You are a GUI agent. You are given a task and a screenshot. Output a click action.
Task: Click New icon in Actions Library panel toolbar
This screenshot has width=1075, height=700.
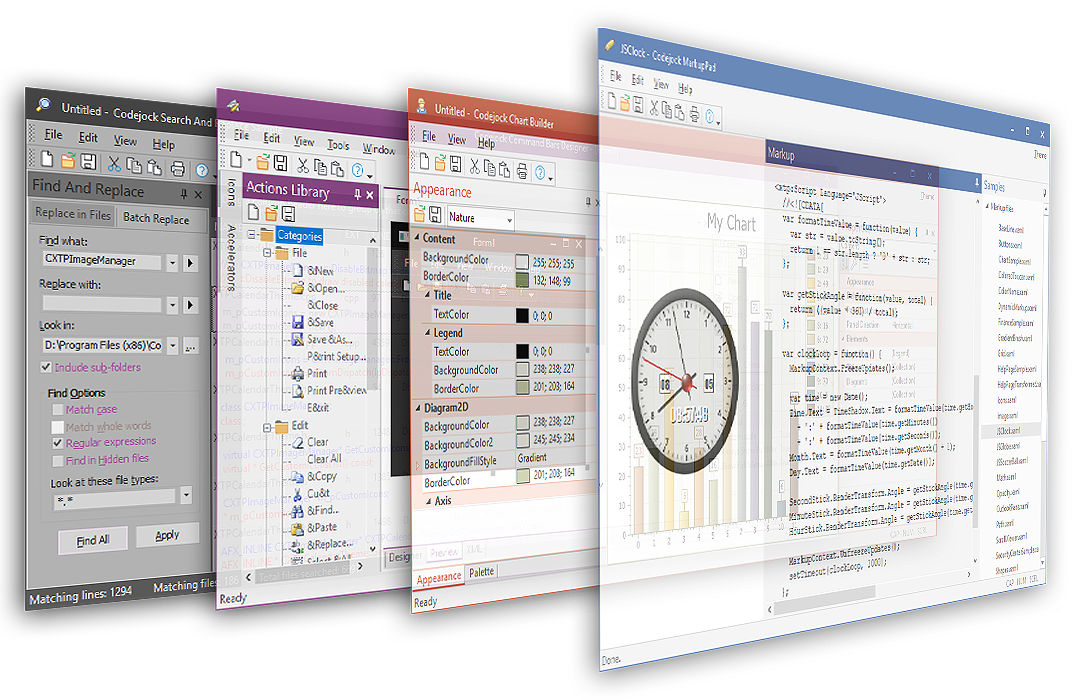(x=253, y=212)
